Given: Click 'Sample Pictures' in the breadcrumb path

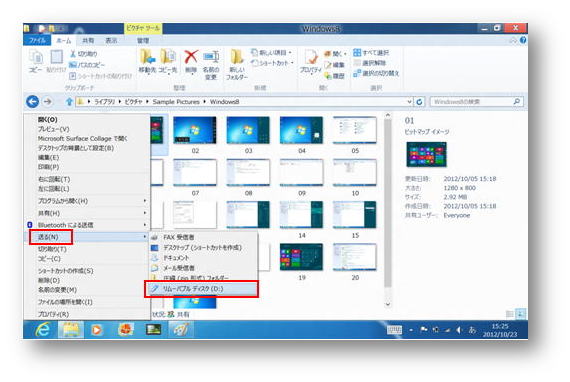Looking at the screenshot, I should pos(176,102).
